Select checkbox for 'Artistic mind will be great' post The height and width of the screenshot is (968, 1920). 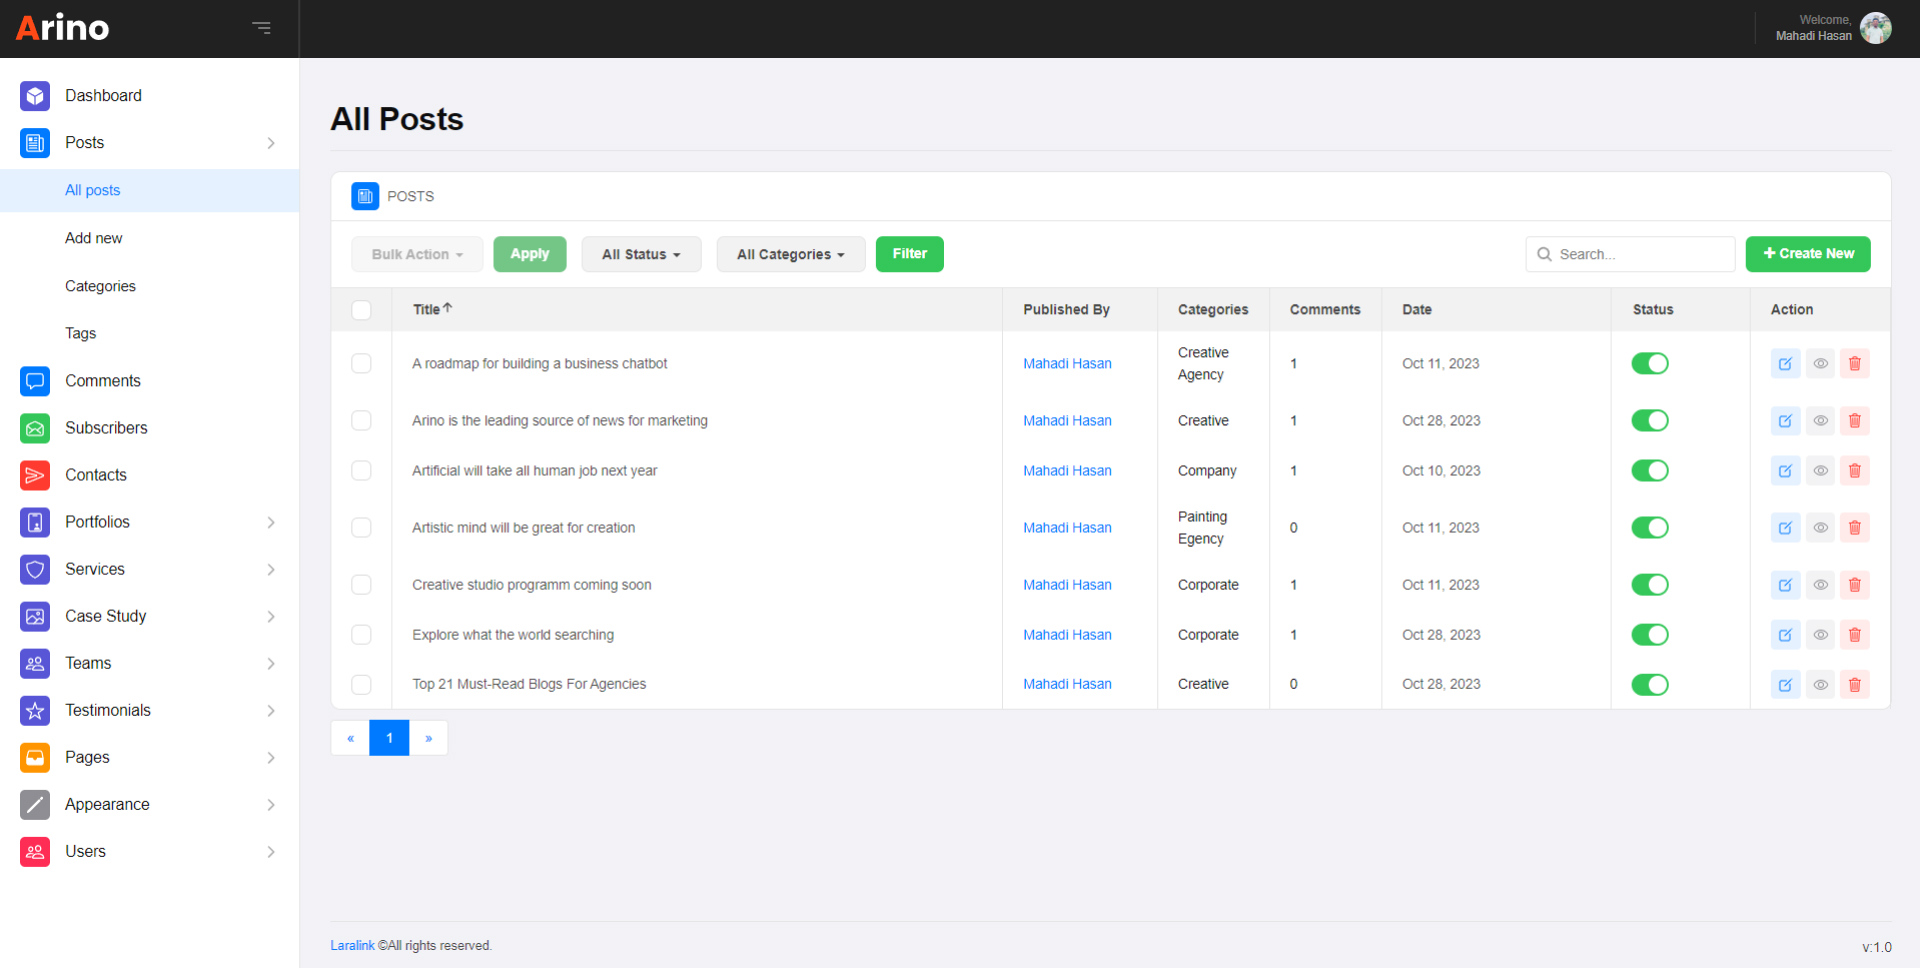click(x=362, y=528)
